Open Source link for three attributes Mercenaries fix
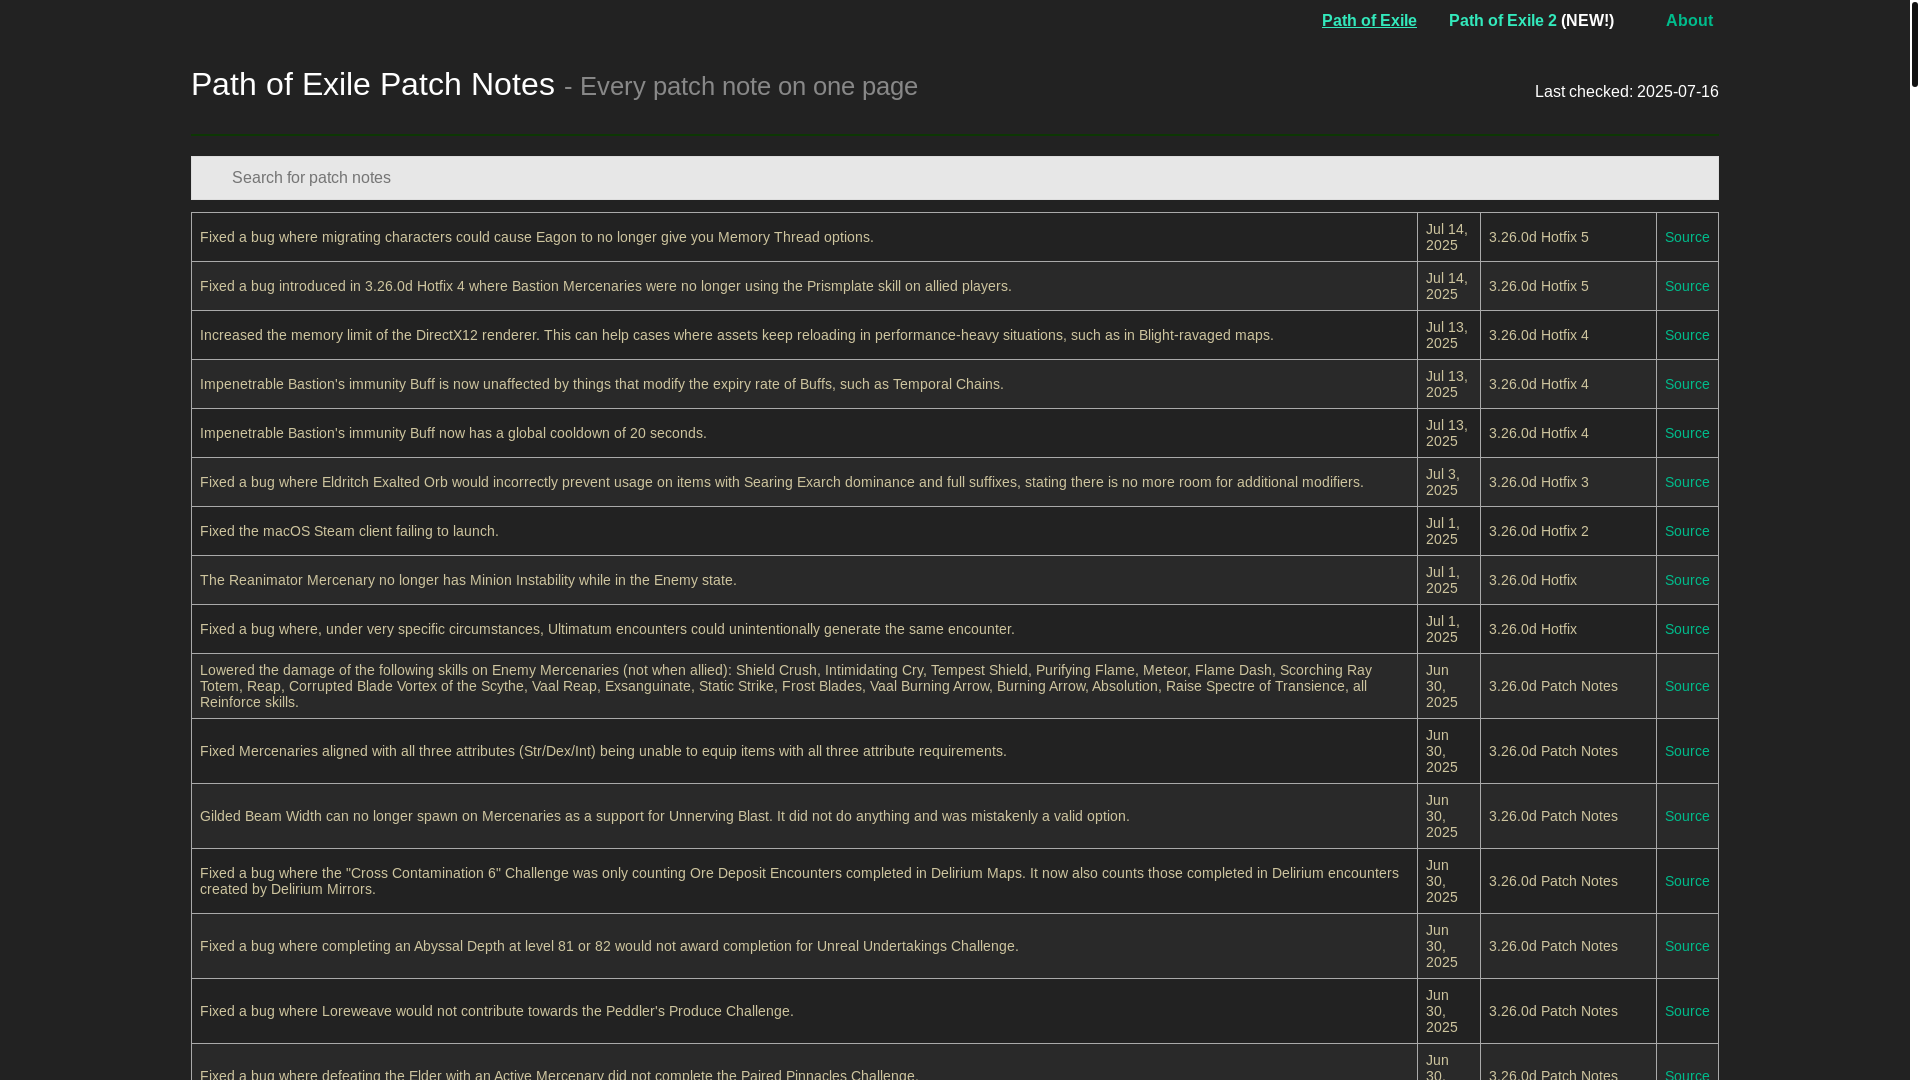This screenshot has height=1080, width=1920. [x=1686, y=751]
